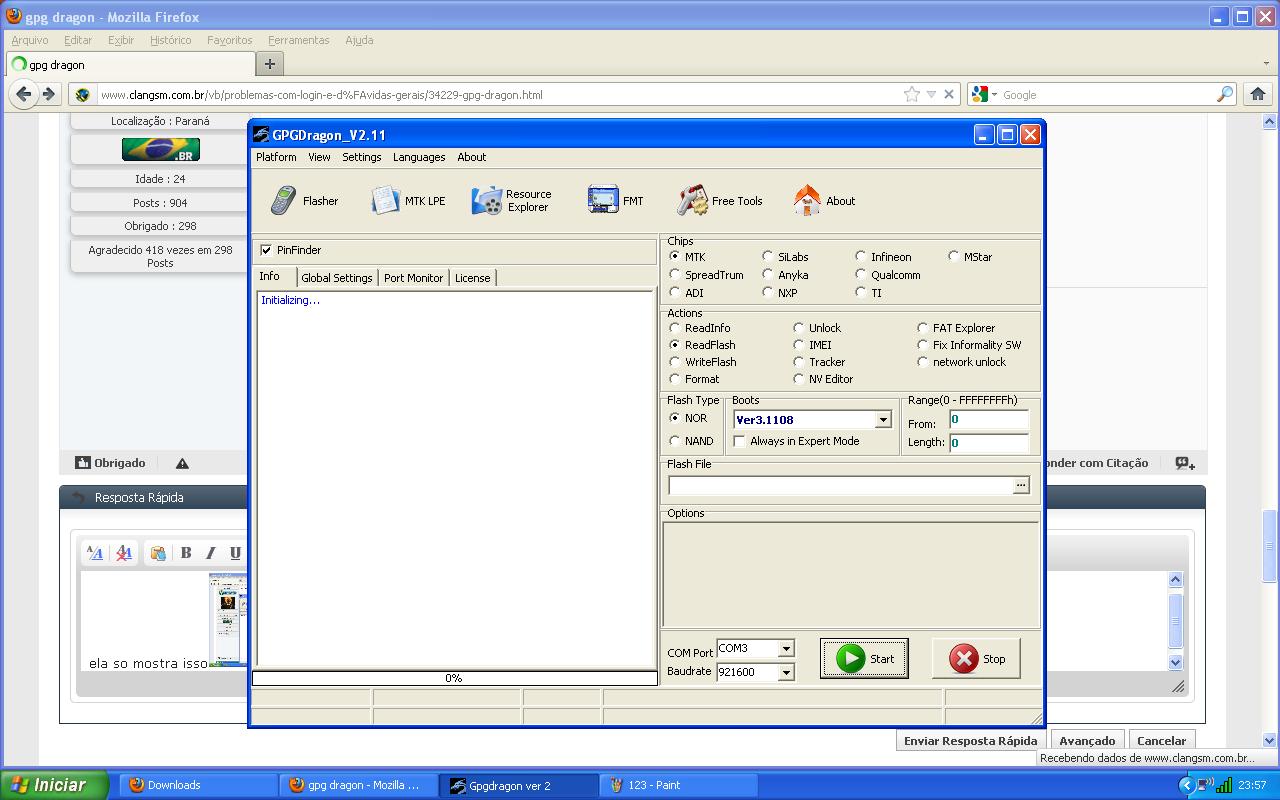
Task: Open the Firefox Favoritos menu
Action: [x=230, y=40]
